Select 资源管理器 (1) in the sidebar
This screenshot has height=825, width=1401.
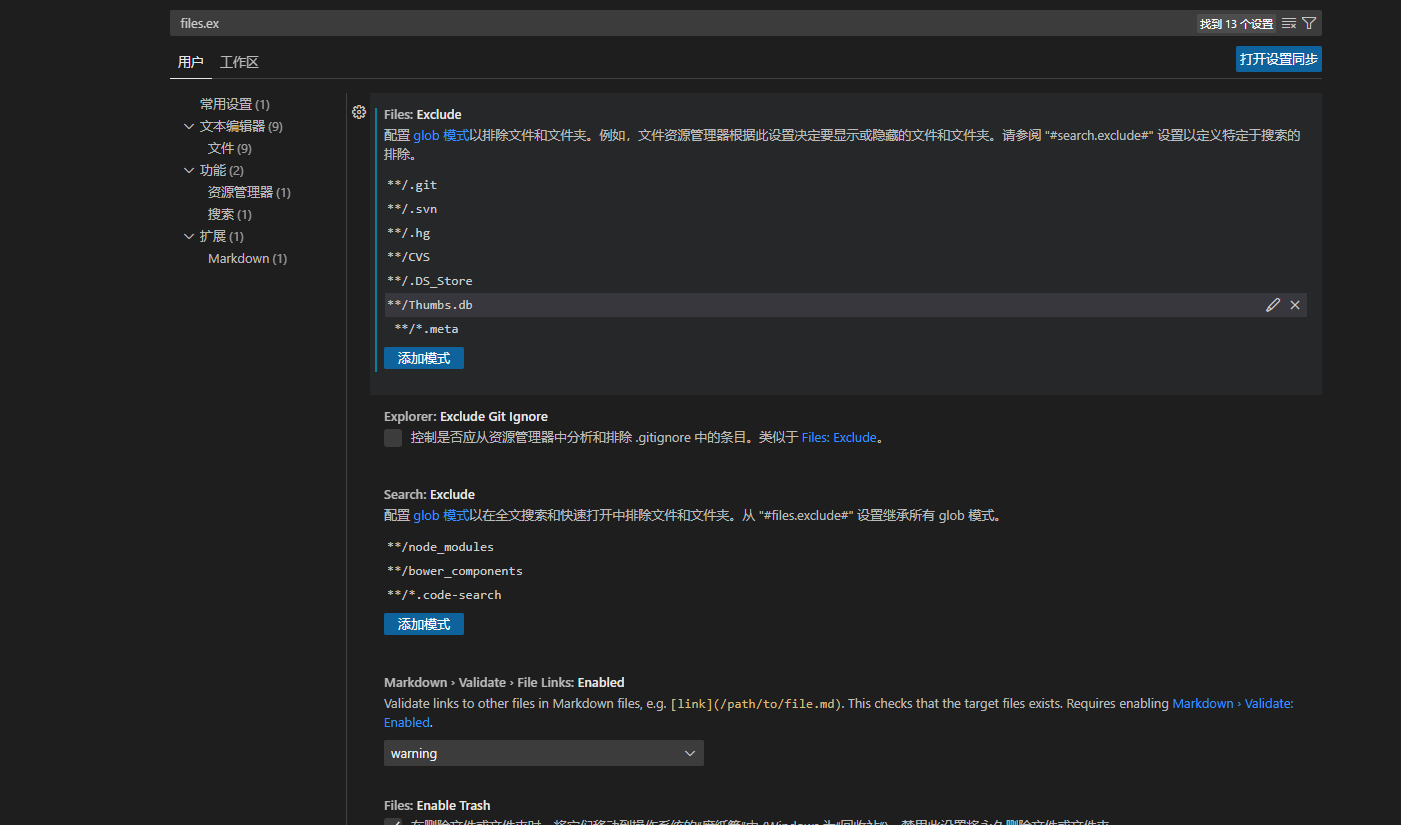[249, 192]
